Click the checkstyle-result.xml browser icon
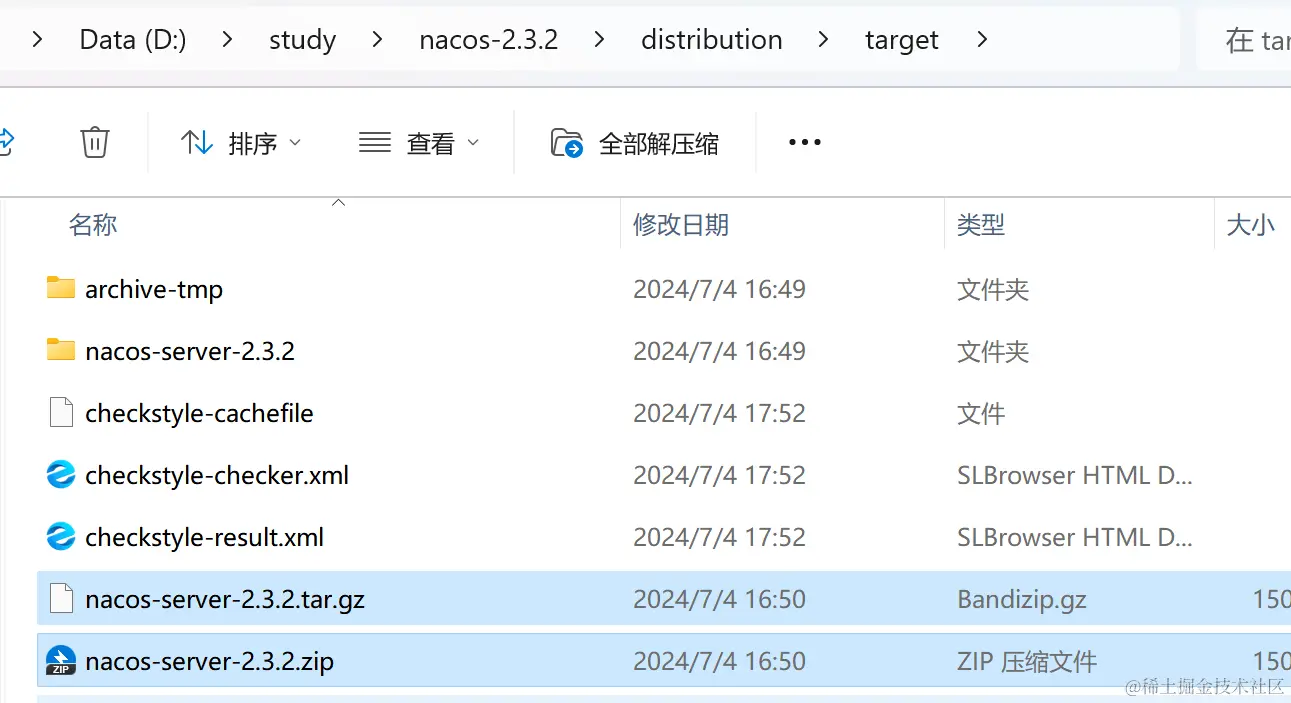Image resolution: width=1291 pixels, height=703 pixels. pos(61,537)
